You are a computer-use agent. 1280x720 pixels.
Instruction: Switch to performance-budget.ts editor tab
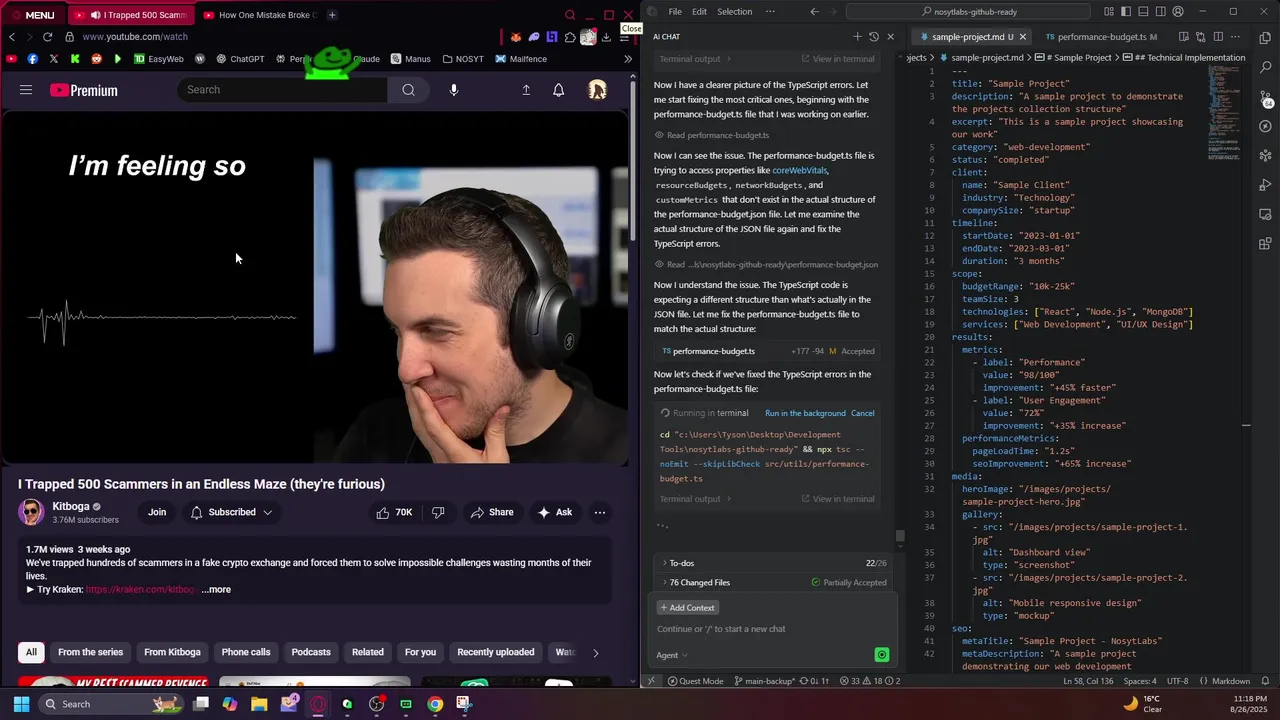(x=1101, y=37)
